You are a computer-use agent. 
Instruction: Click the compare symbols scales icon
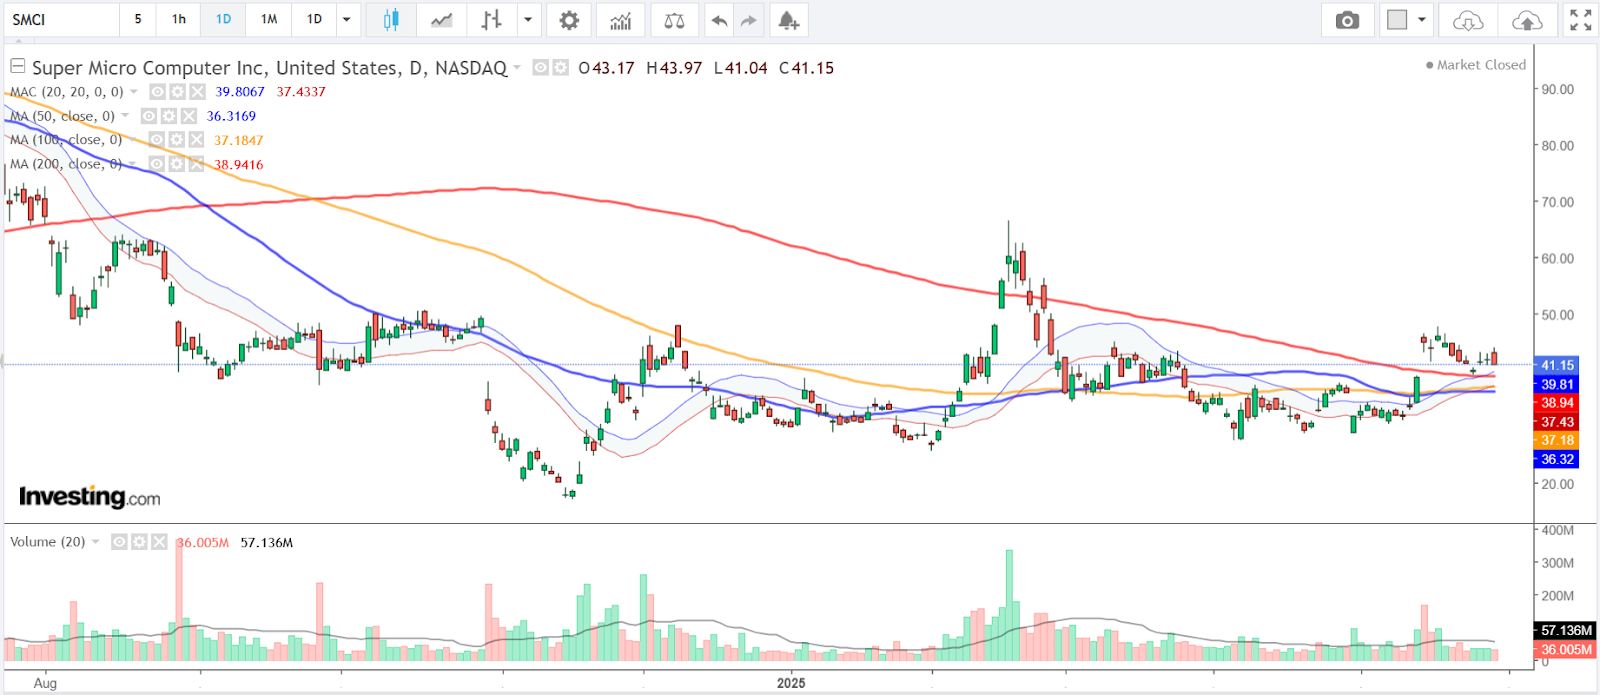point(675,20)
